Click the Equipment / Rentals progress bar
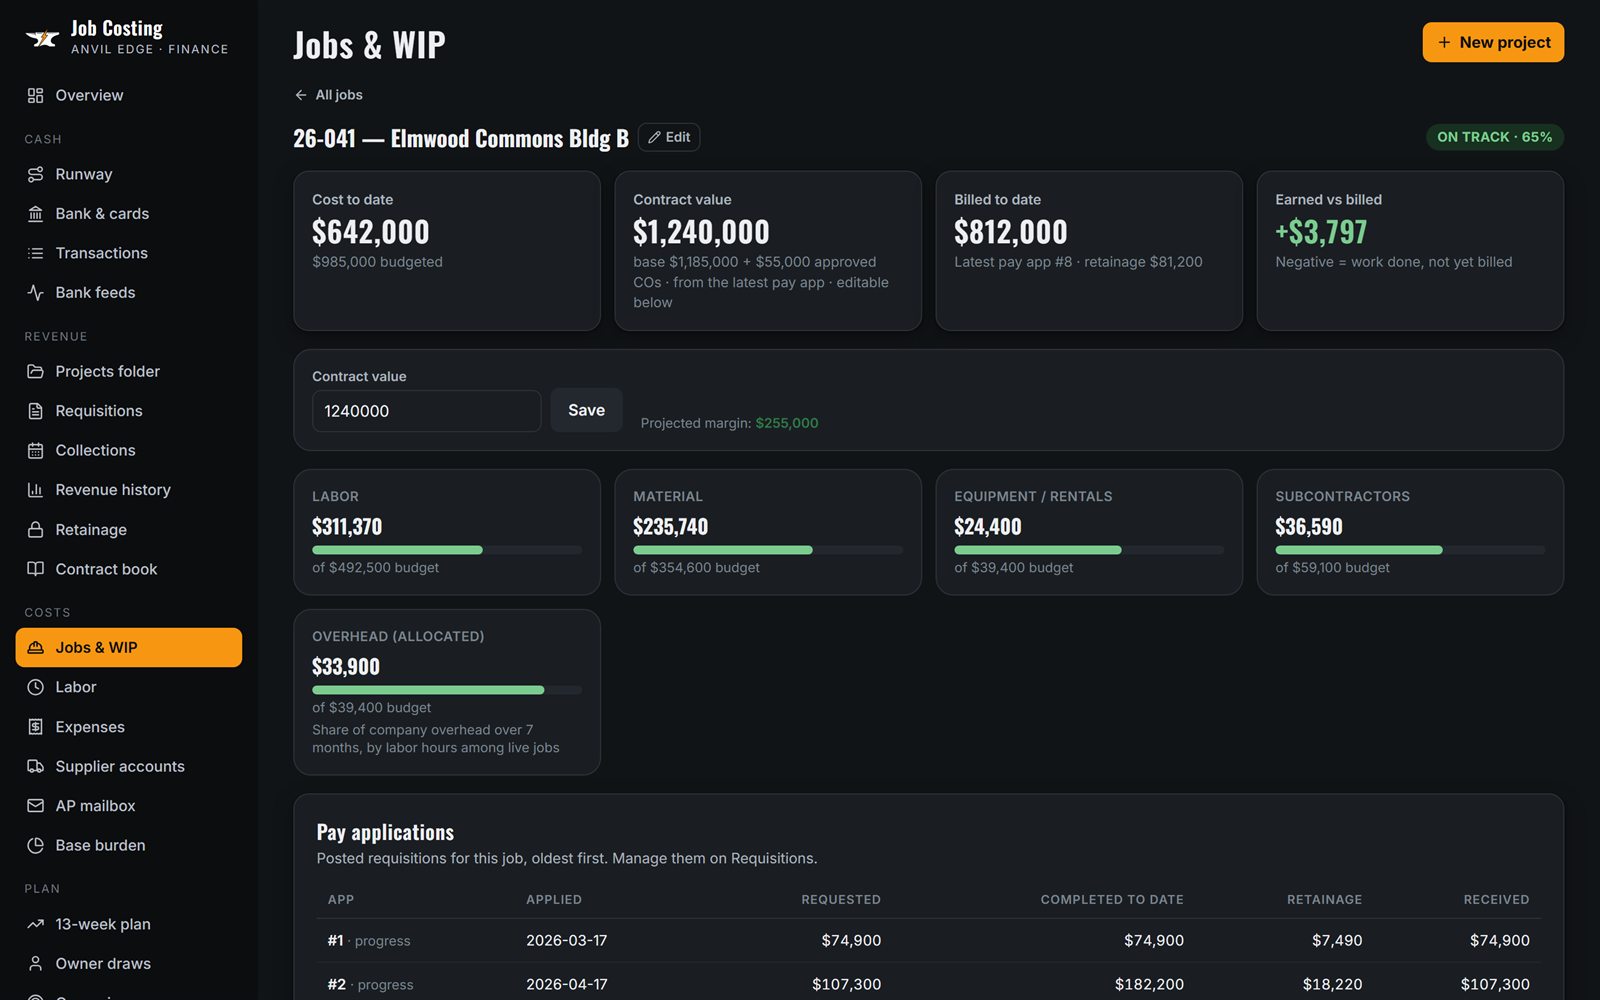 tap(1089, 550)
